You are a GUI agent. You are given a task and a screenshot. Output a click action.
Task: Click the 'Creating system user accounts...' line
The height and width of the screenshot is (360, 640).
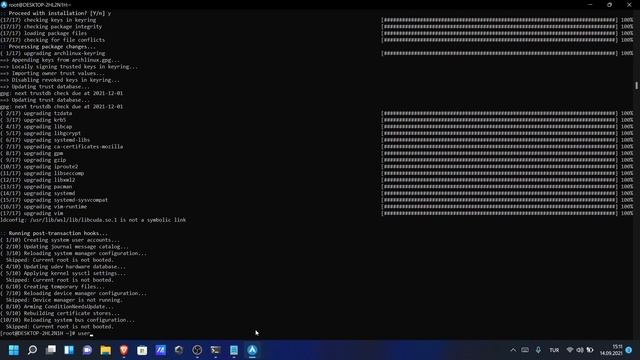[x=60, y=240]
